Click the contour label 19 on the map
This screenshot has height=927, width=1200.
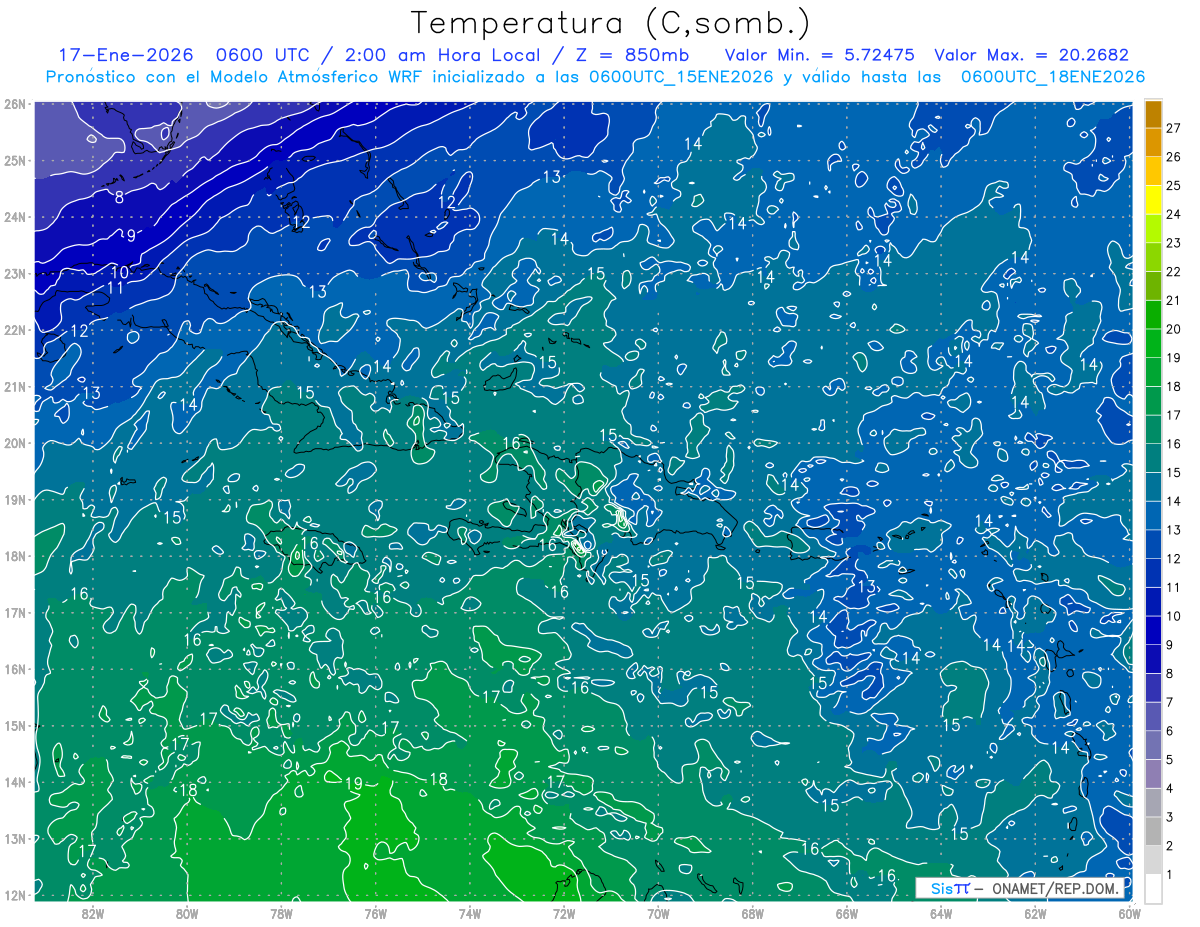353,784
